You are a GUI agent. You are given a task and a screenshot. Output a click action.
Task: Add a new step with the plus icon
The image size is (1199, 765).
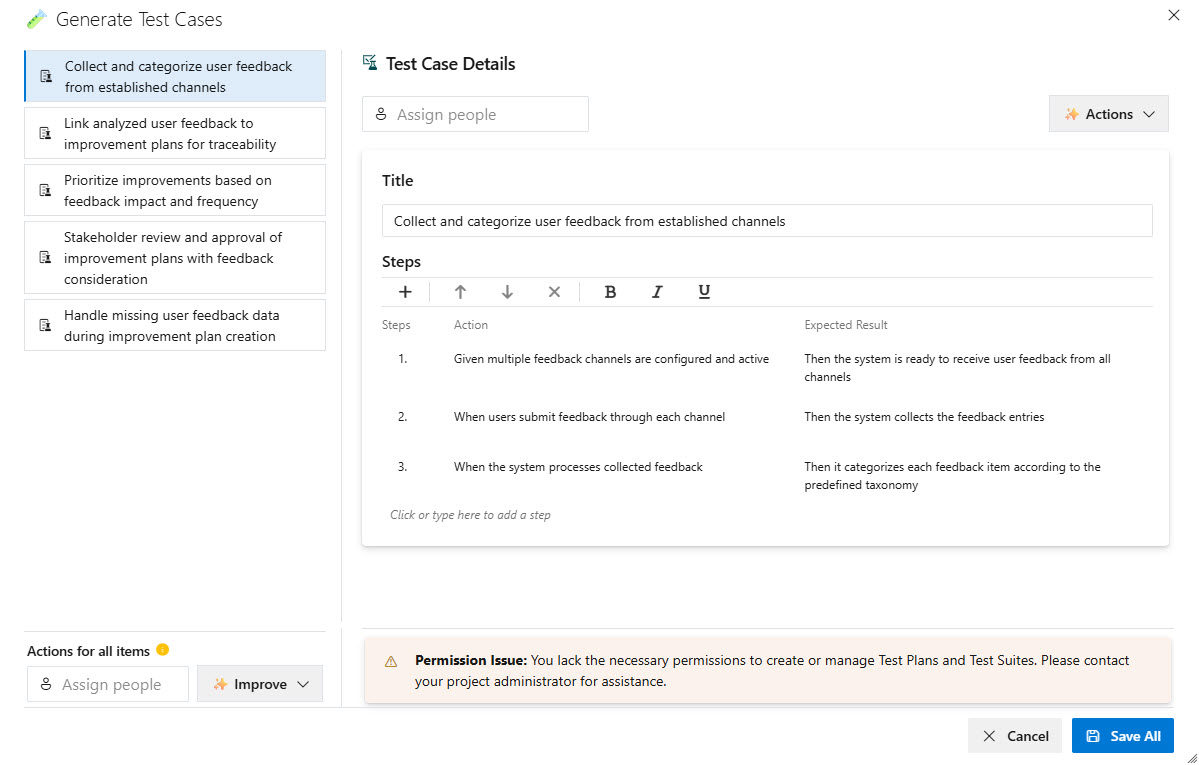405,291
